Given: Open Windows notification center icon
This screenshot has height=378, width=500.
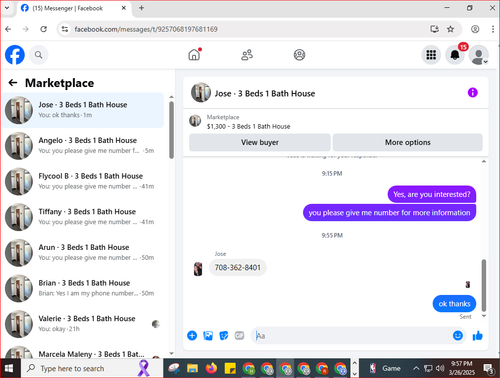Looking at the screenshot, I should (x=488, y=368).
